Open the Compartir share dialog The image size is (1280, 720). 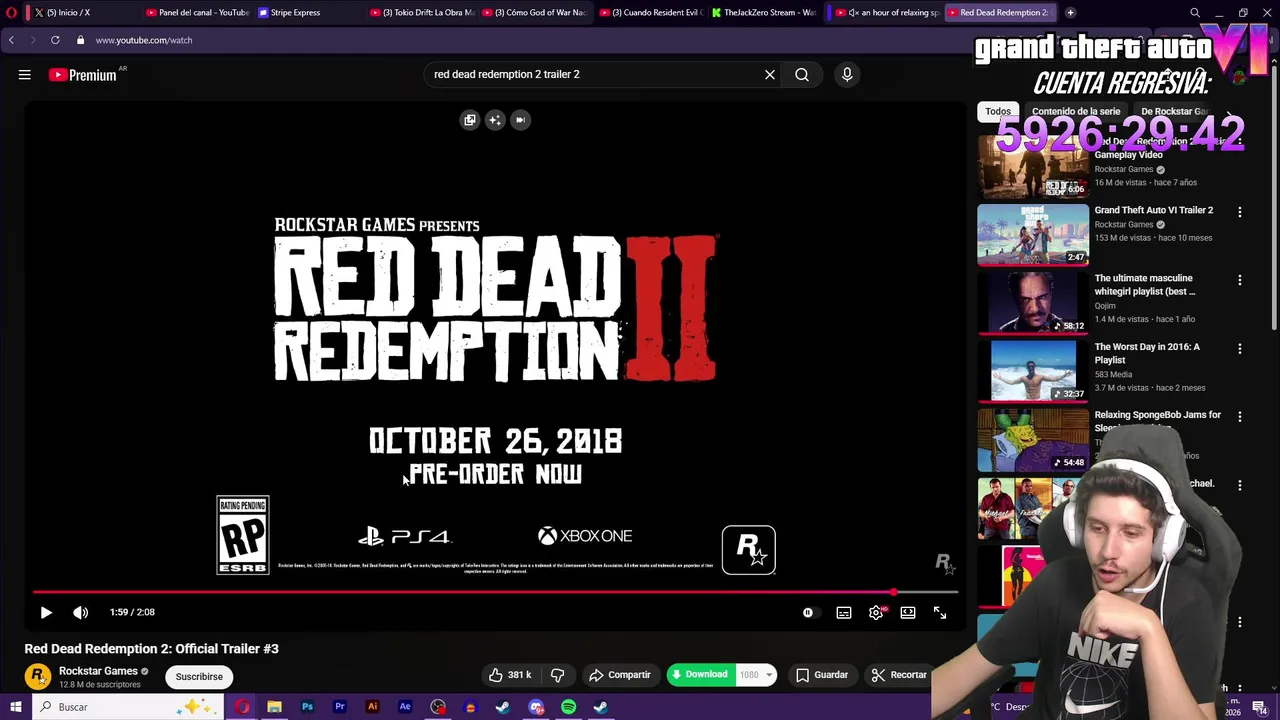coord(620,675)
